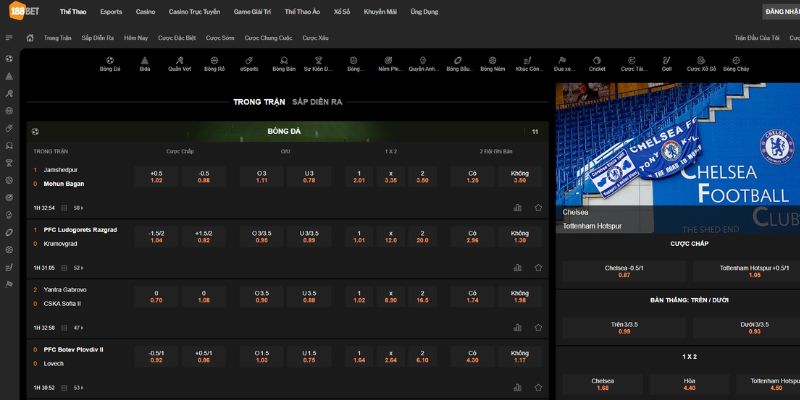Bet Jamshedpur +0.5 handicap at 1.02
Viewport: 800px width, 400px height.
click(156, 177)
